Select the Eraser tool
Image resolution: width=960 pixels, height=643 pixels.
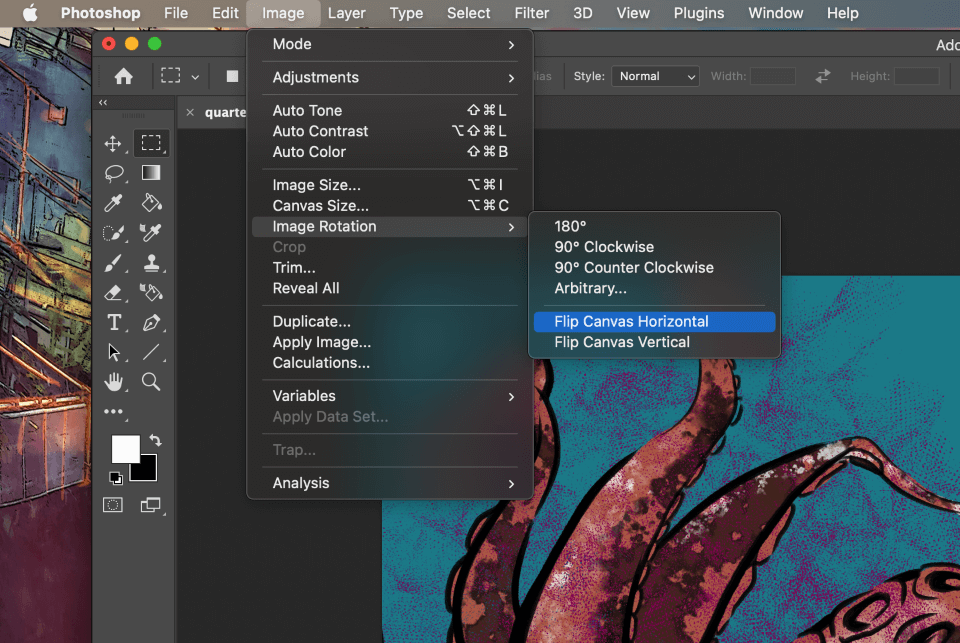[x=113, y=293]
